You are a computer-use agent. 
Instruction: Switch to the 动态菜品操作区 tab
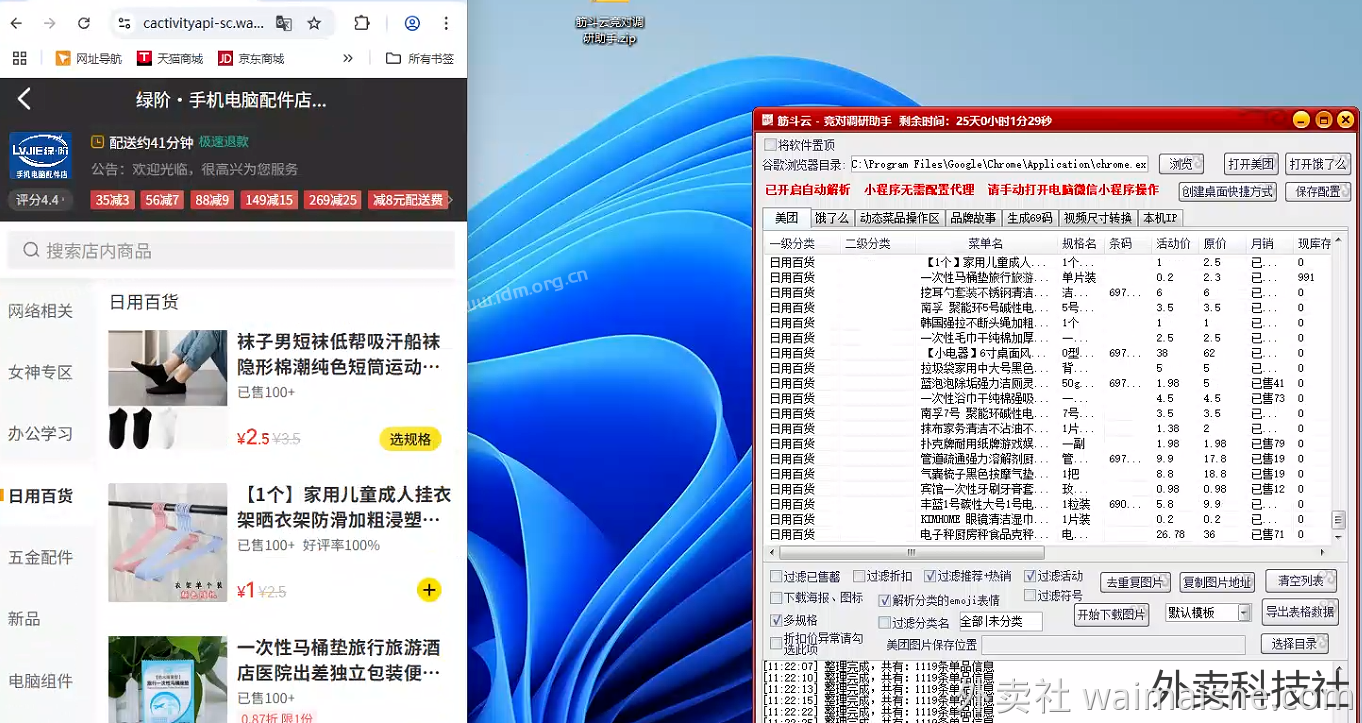899,218
